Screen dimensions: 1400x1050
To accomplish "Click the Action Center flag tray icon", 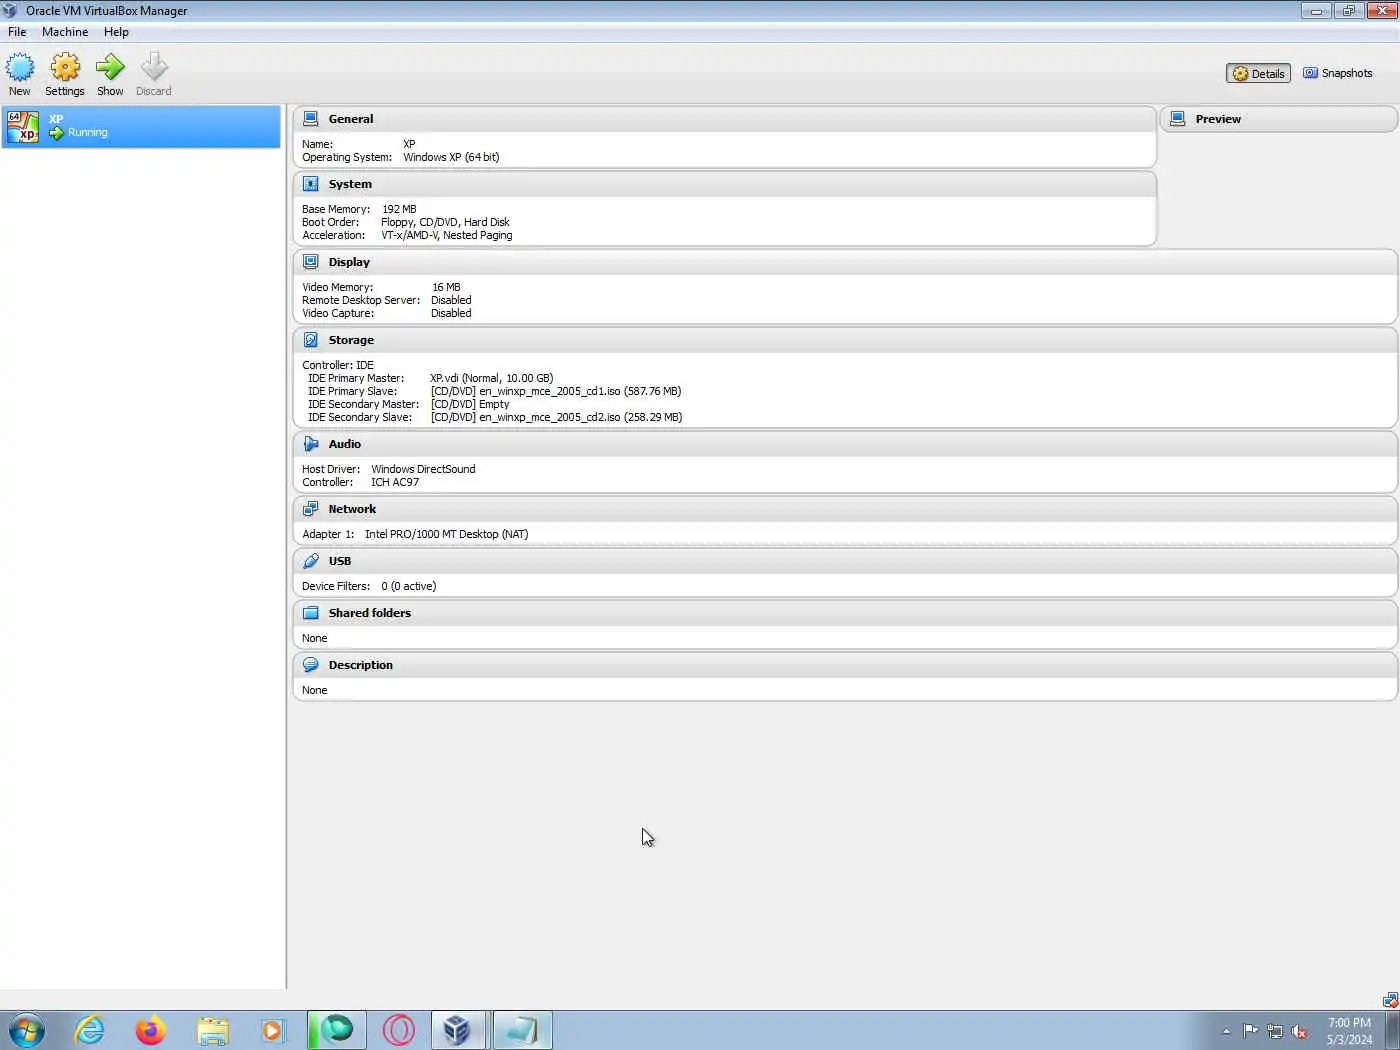I will click(x=1251, y=1031).
